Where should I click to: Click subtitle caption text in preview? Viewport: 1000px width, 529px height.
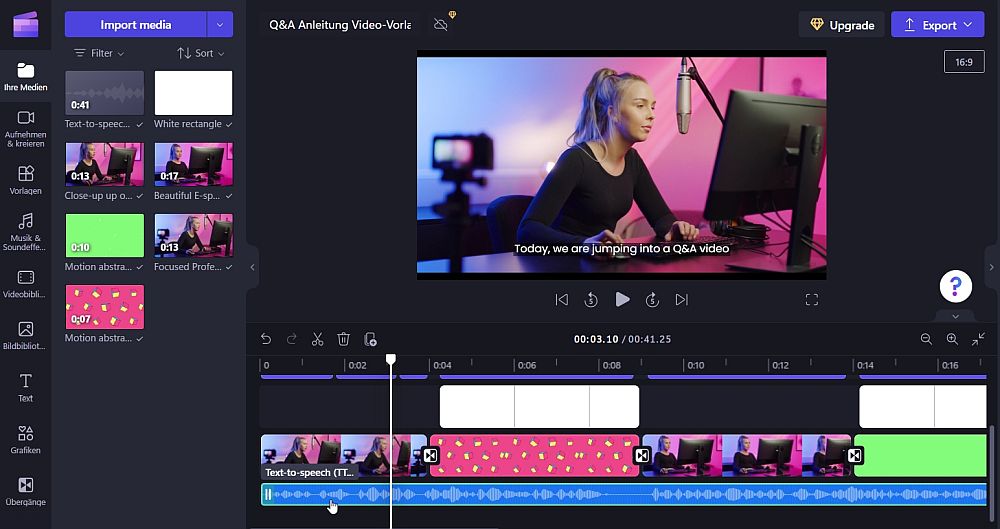point(621,248)
